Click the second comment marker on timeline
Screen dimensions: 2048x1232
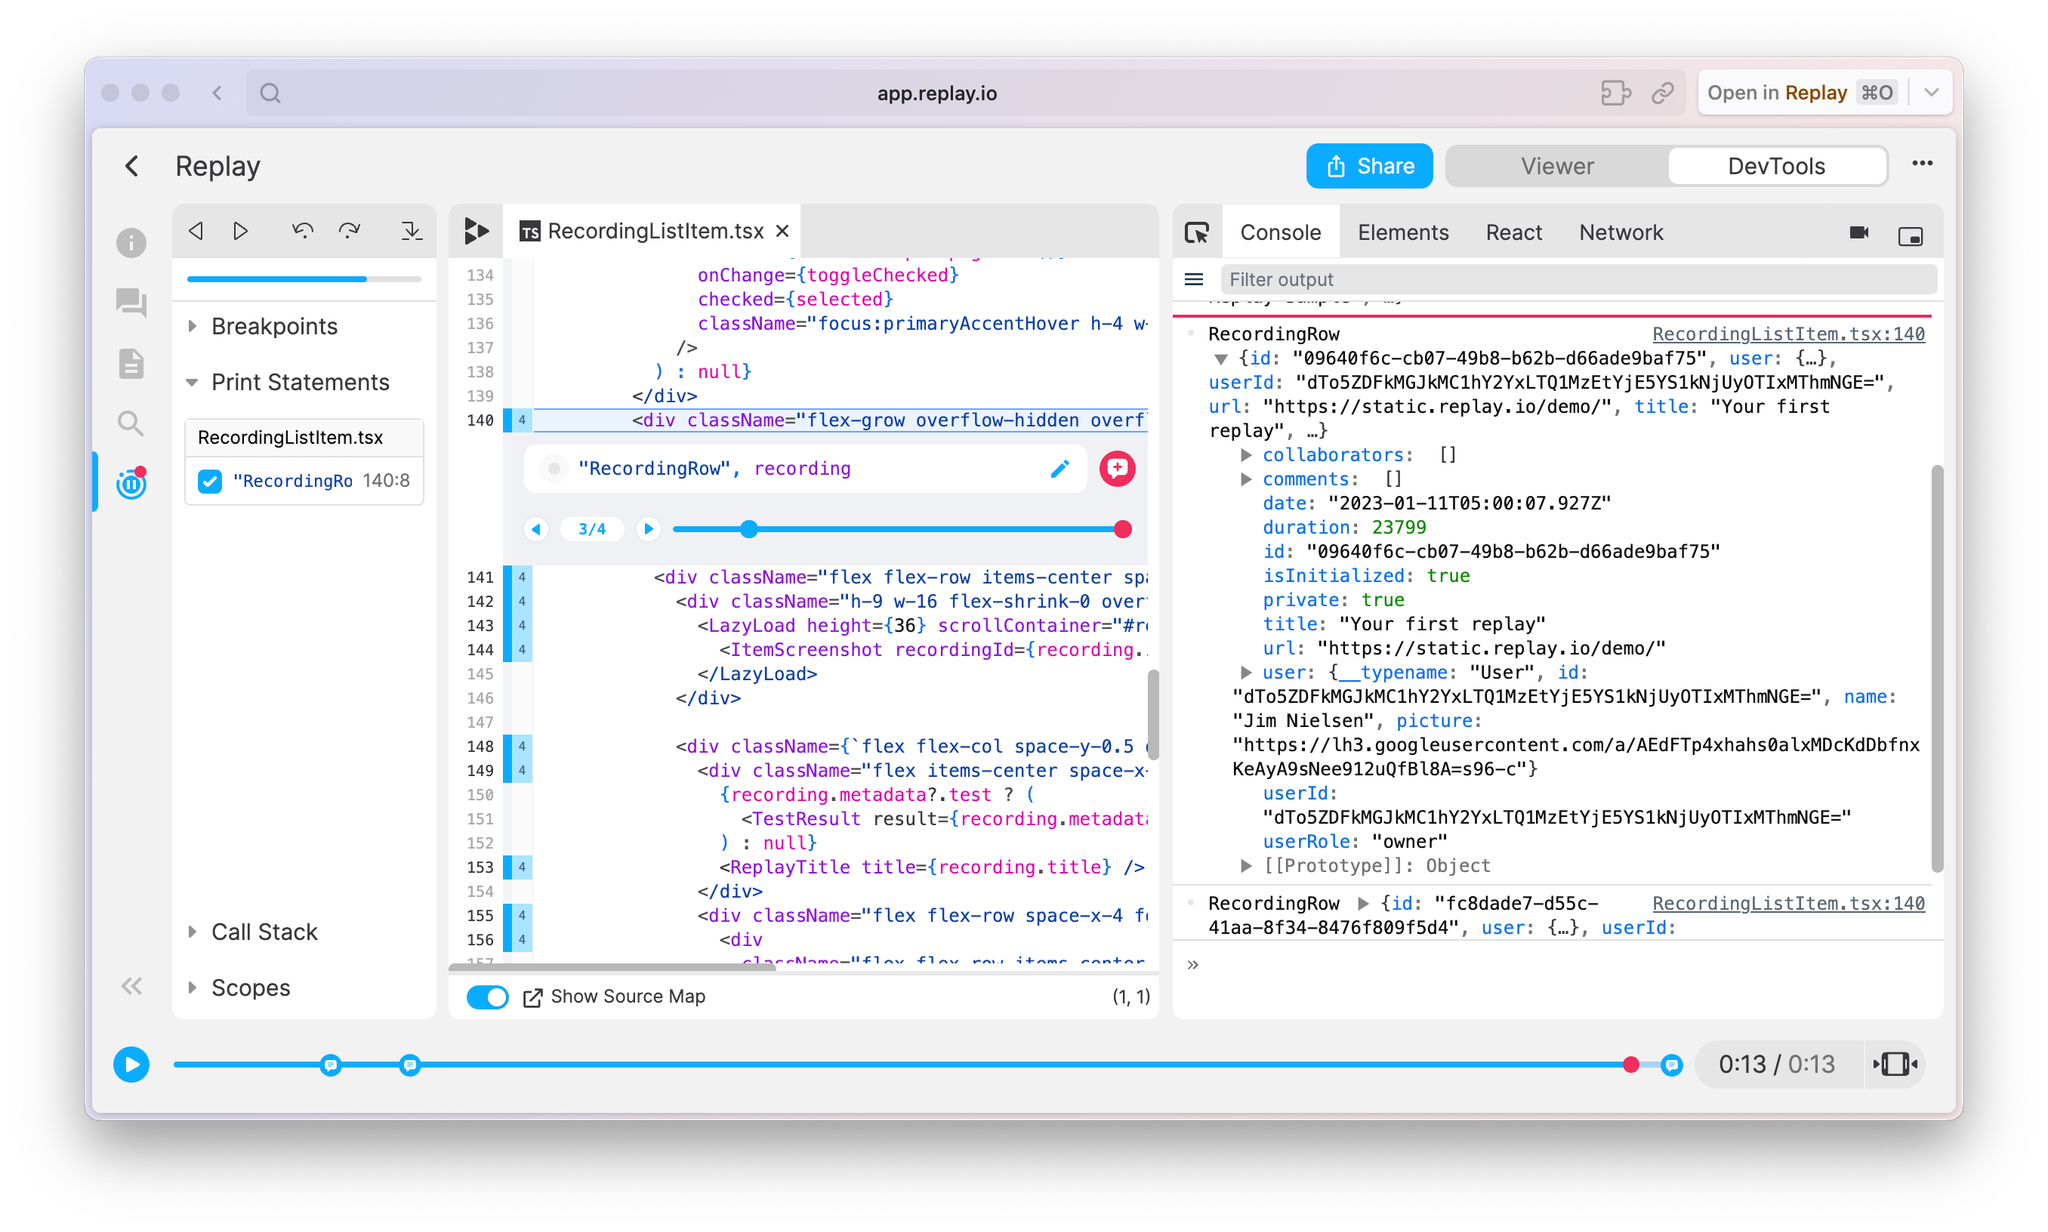coord(409,1065)
